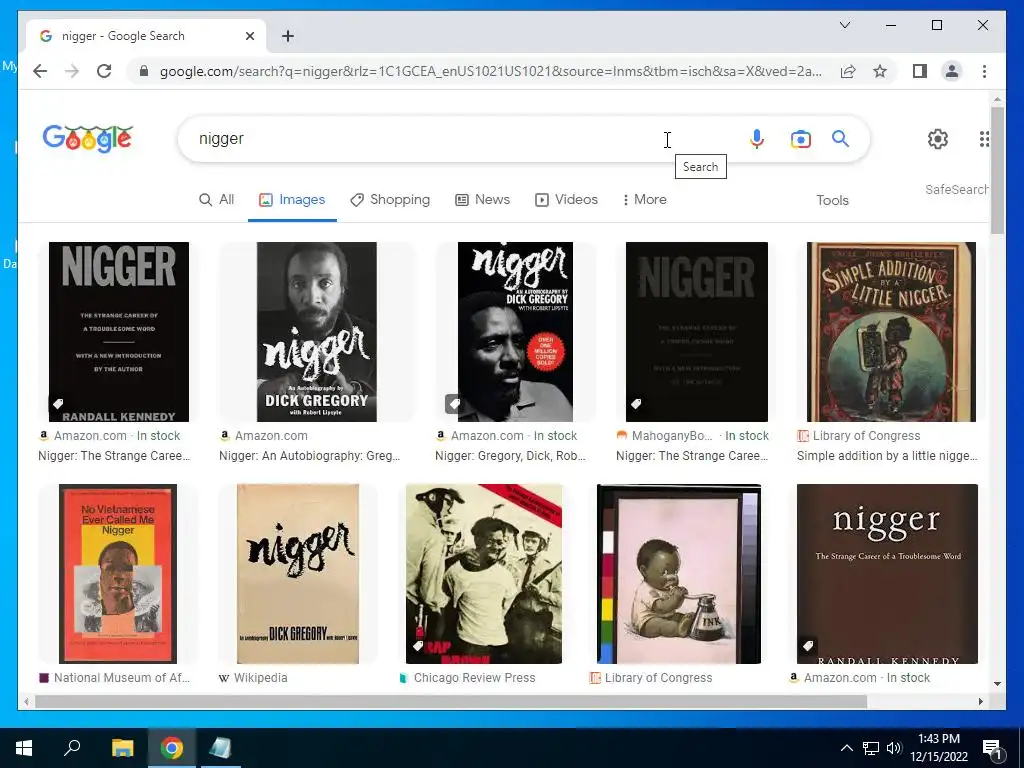Image resolution: width=1024 pixels, height=768 pixels.
Task: Open the 'Simple Addition' Library of Congress thumbnail
Action: pyautogui.click(x=891, y=332)
